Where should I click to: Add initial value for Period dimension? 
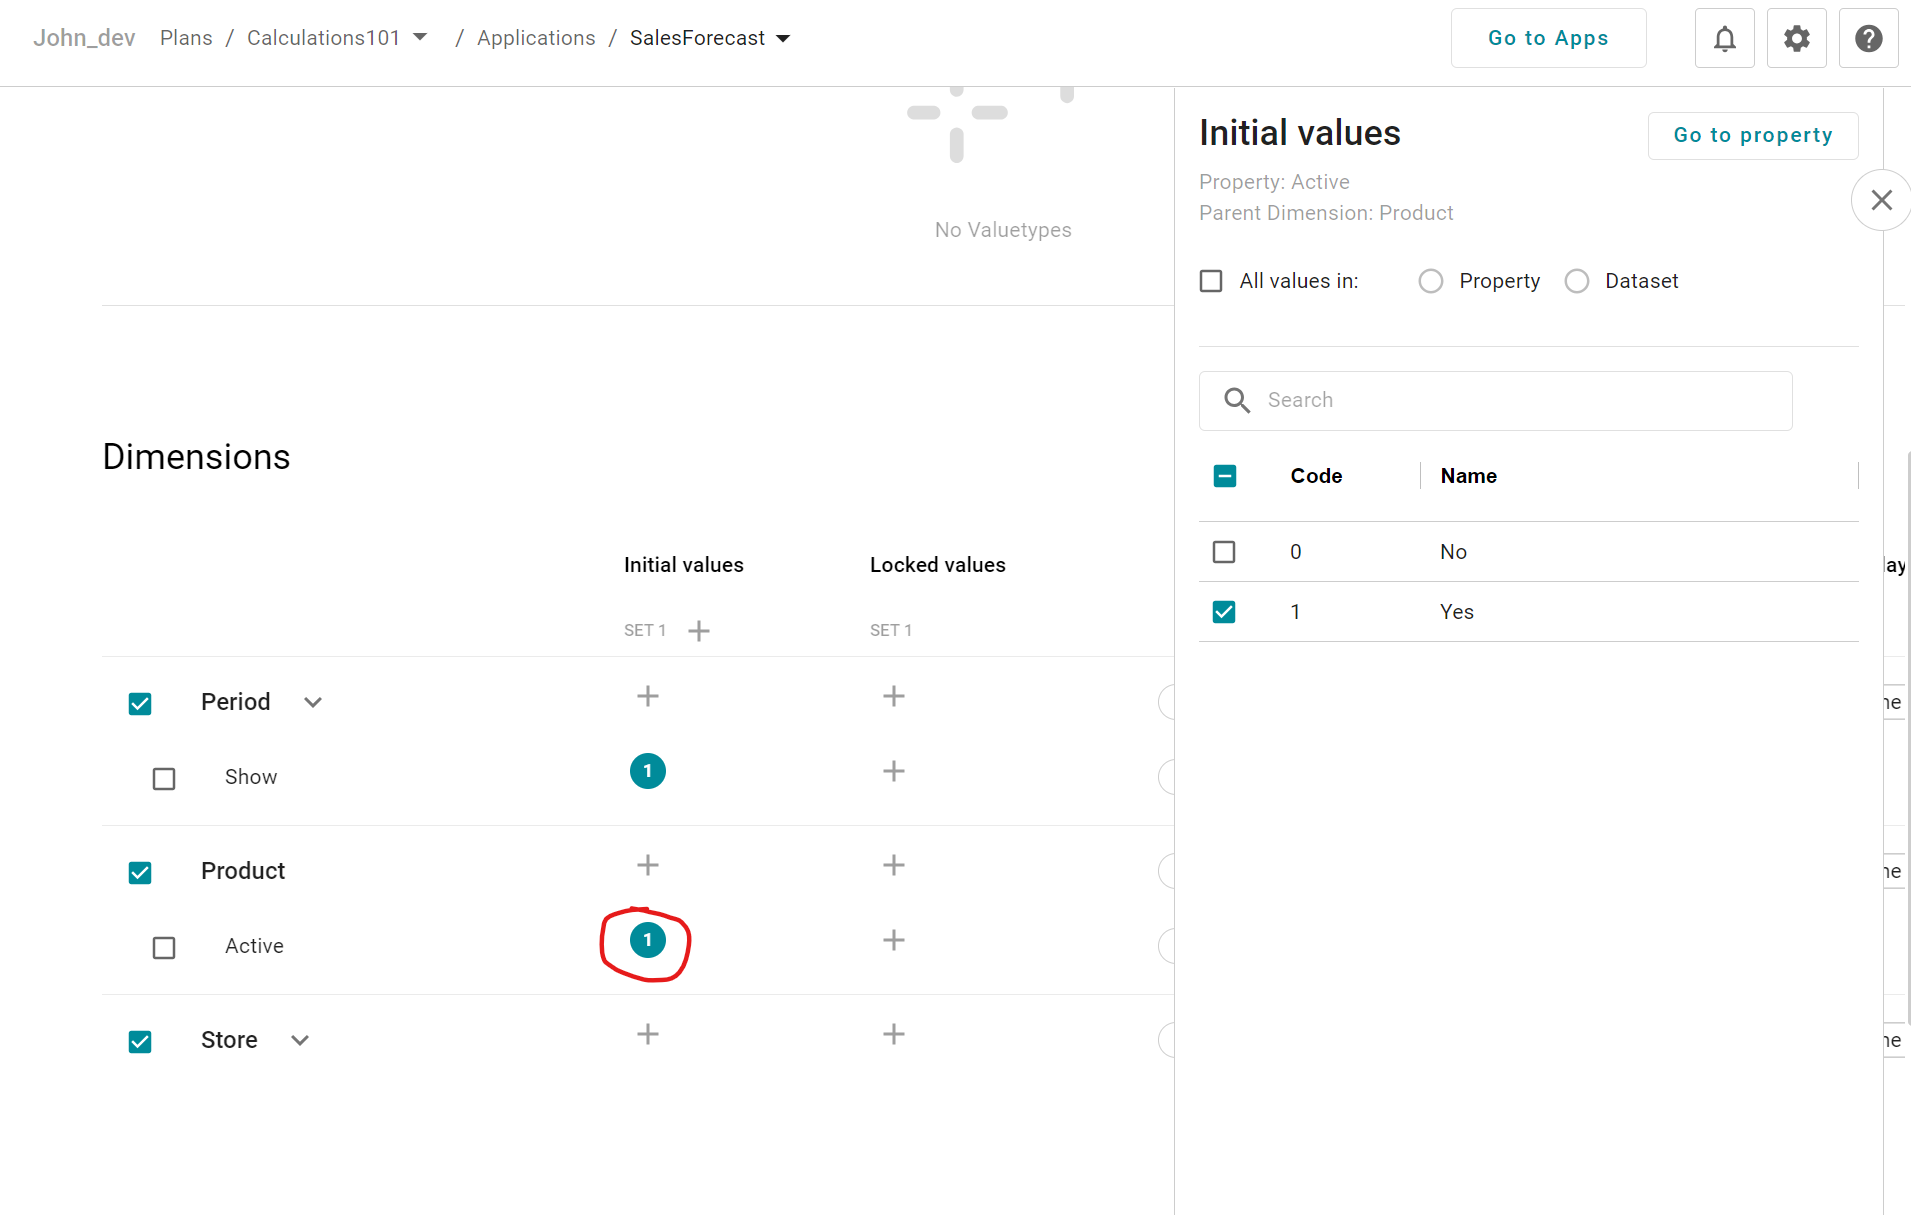coord(648,696)
